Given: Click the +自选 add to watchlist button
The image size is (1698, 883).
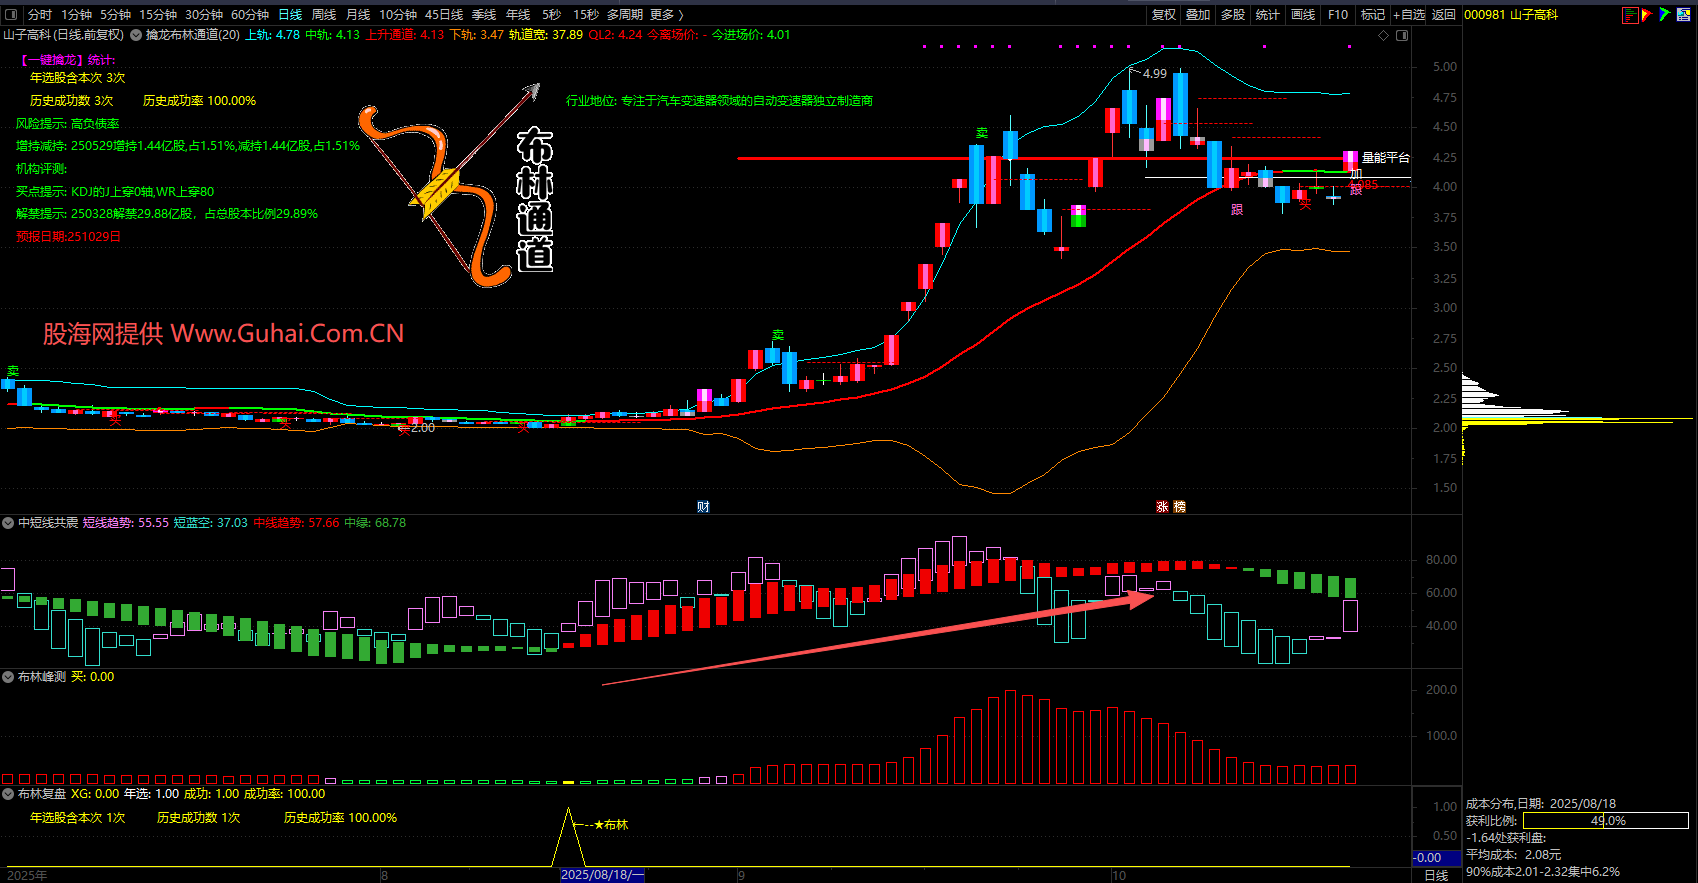Looking at the screenshot, I should tap(1409, 15).
